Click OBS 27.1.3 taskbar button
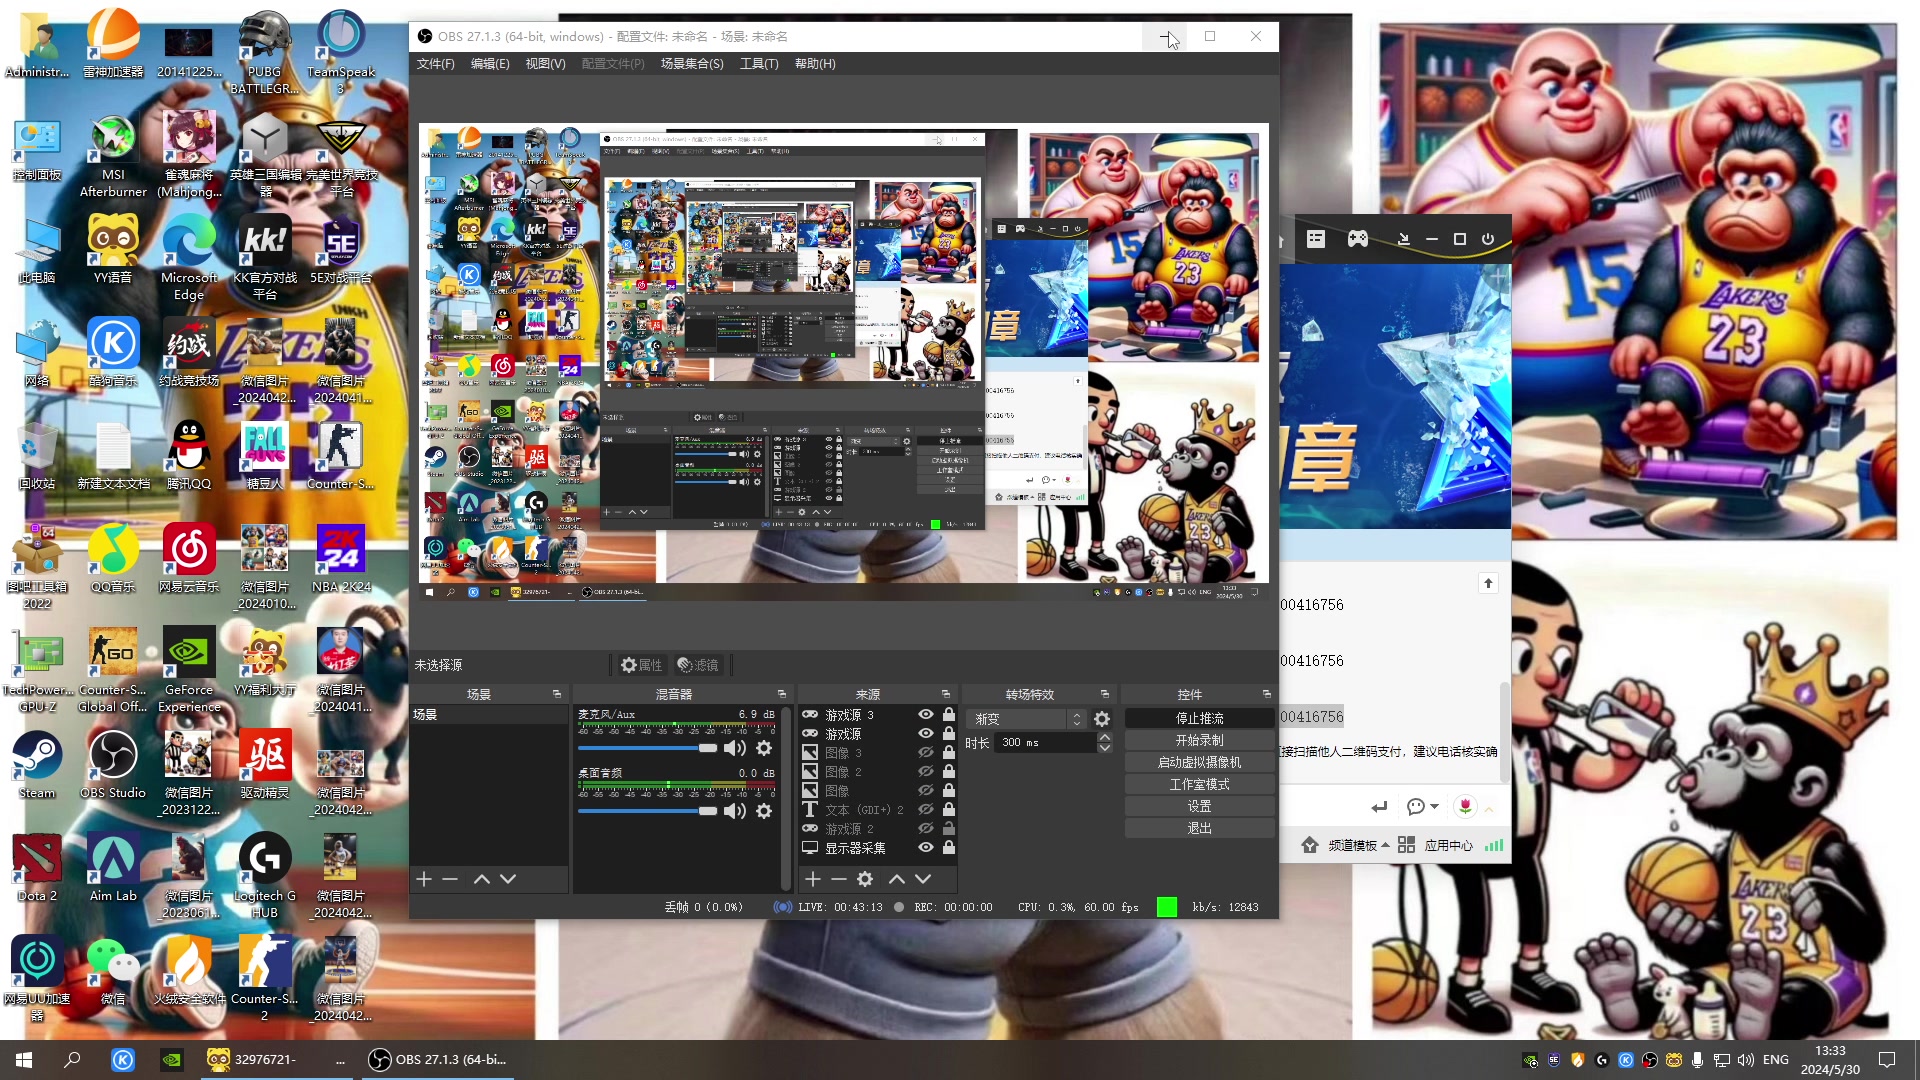 (x=437, y=1060)
